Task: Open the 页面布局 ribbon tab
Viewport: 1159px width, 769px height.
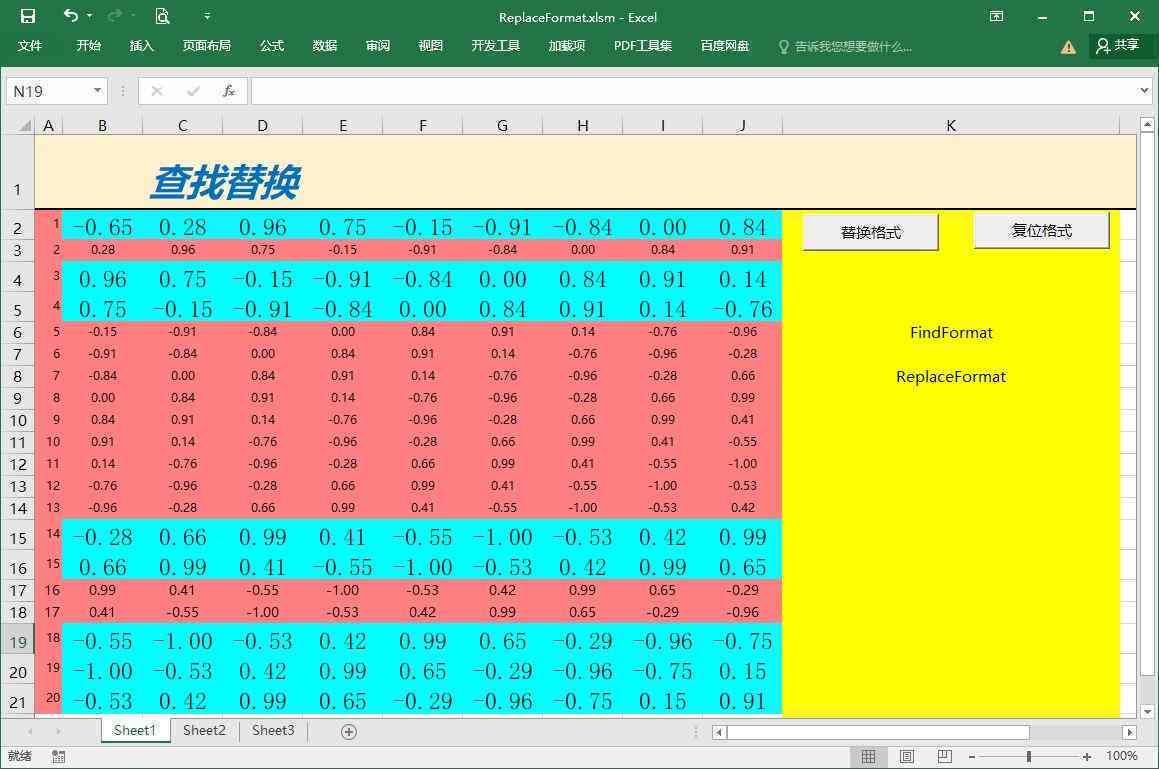Action: 207,46
